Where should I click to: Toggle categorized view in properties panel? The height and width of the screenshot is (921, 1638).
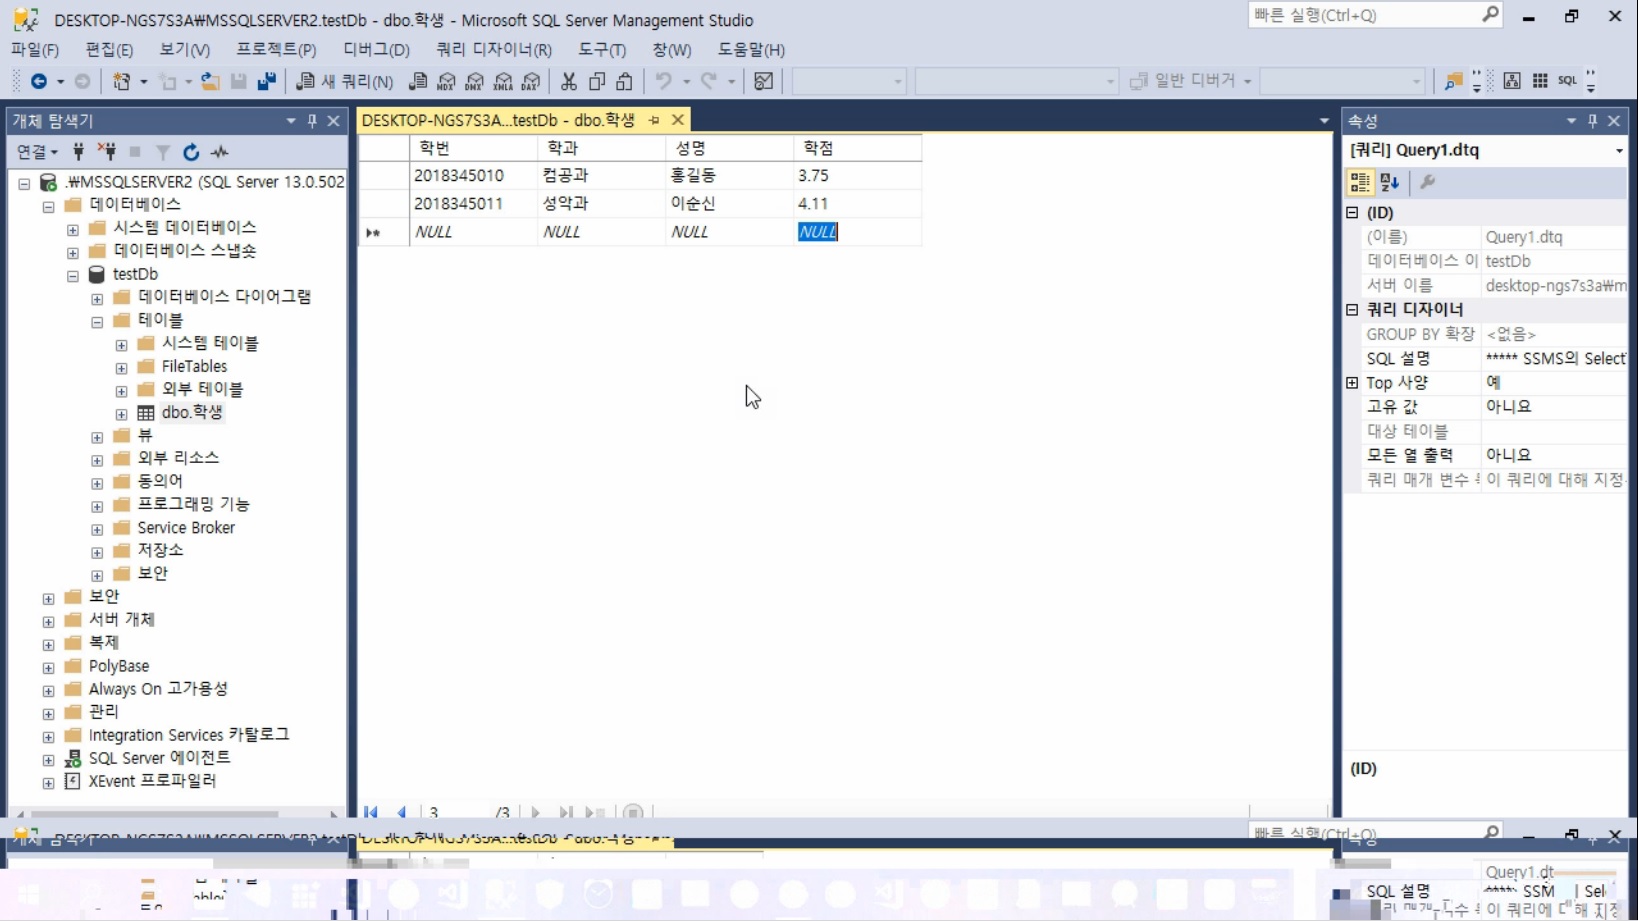[1360, 182]
